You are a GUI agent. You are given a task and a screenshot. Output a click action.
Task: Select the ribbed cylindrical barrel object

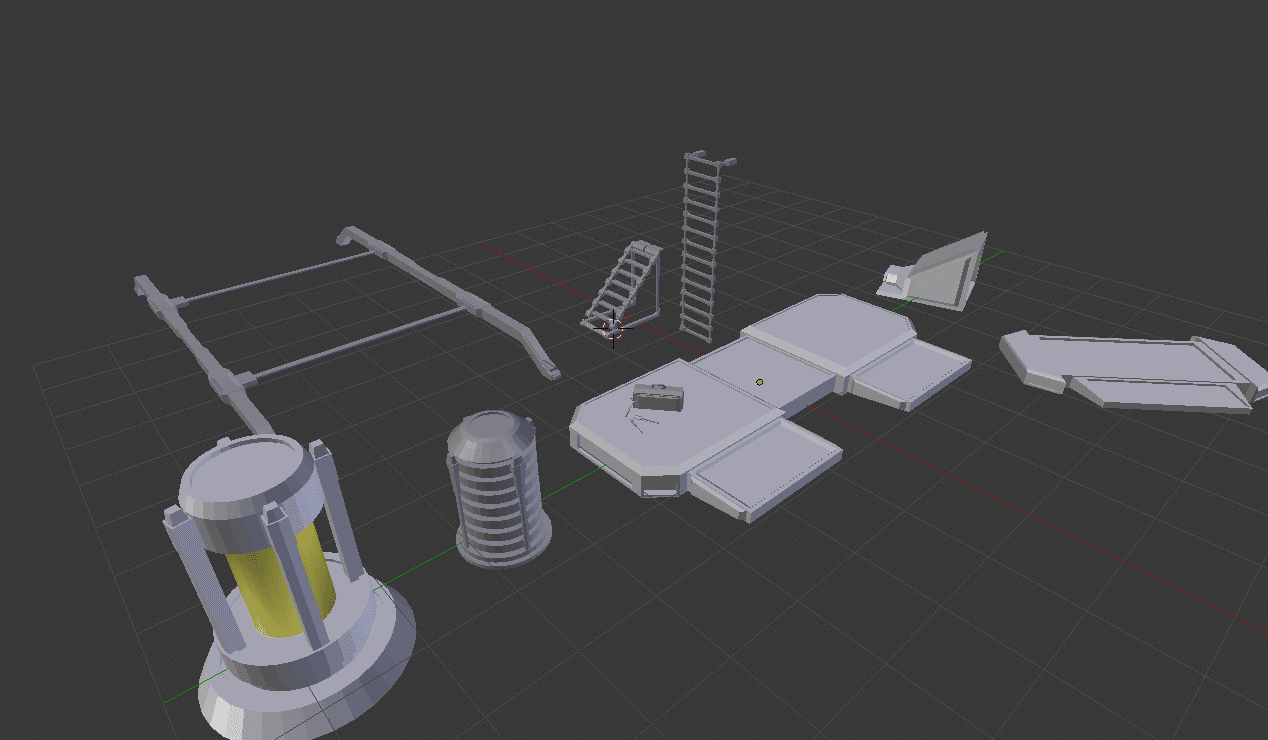tap(498, 488)
